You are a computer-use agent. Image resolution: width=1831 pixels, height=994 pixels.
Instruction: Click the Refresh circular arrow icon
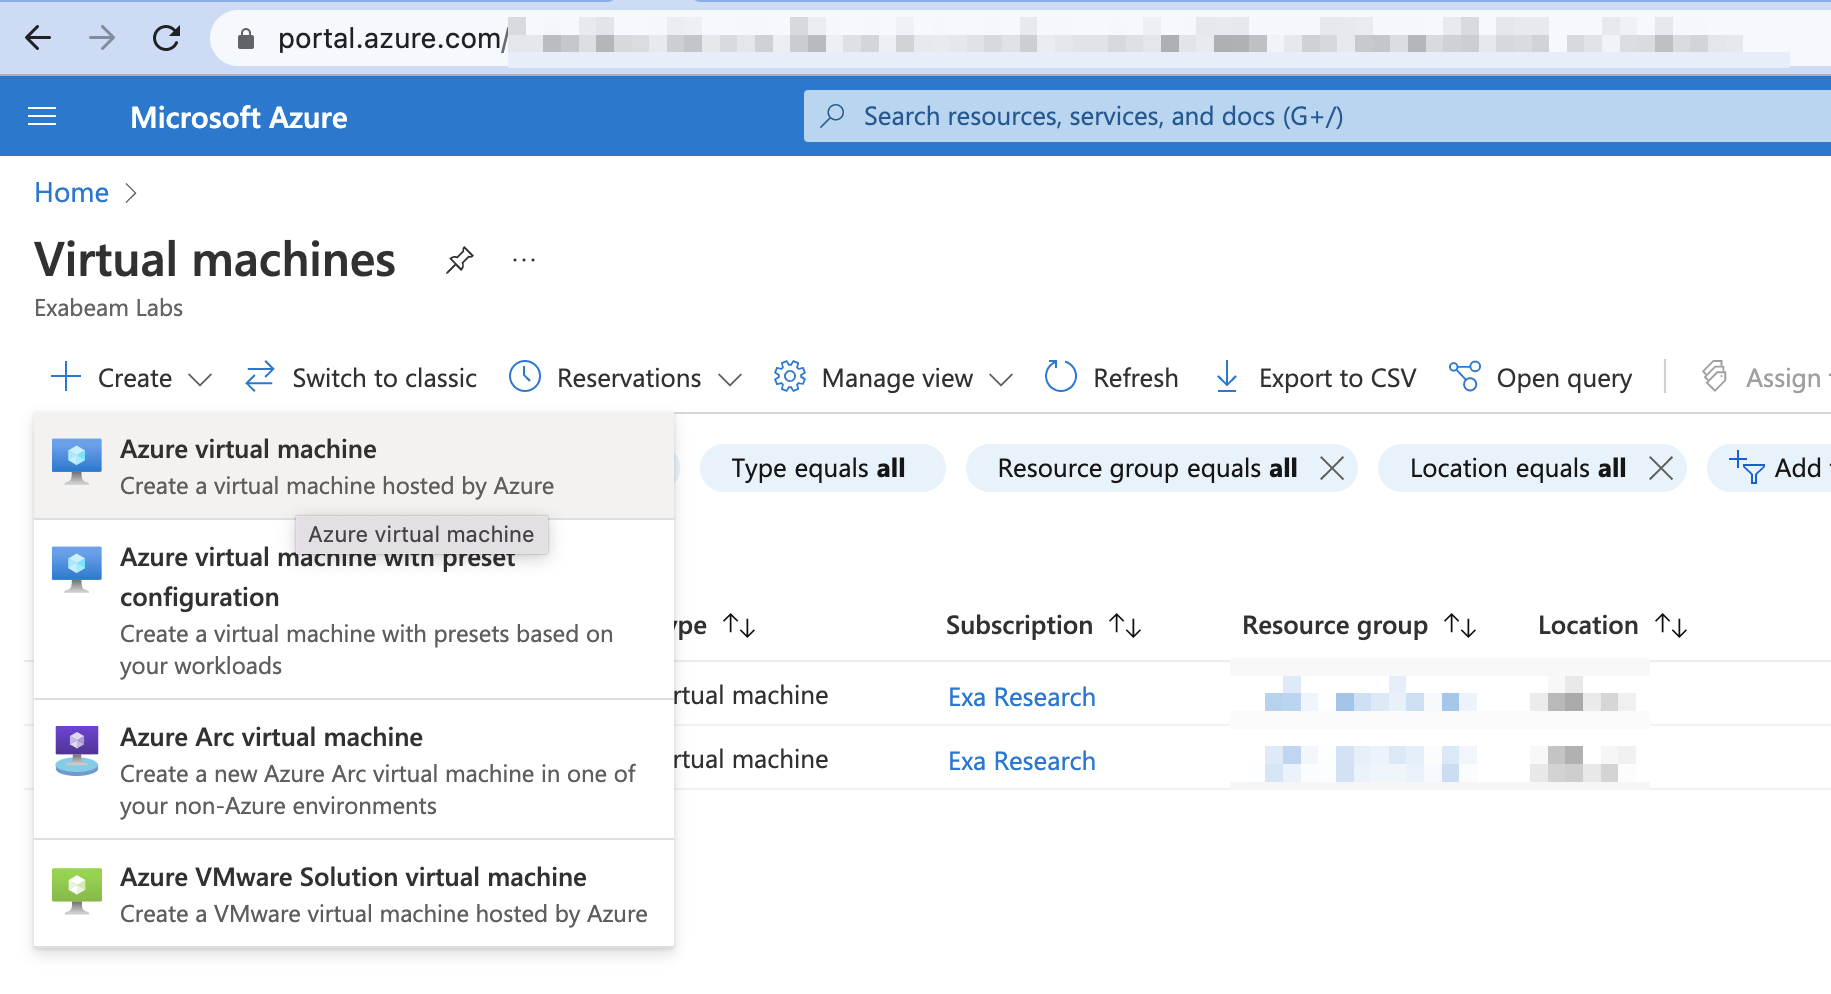tap(1061, 377)
